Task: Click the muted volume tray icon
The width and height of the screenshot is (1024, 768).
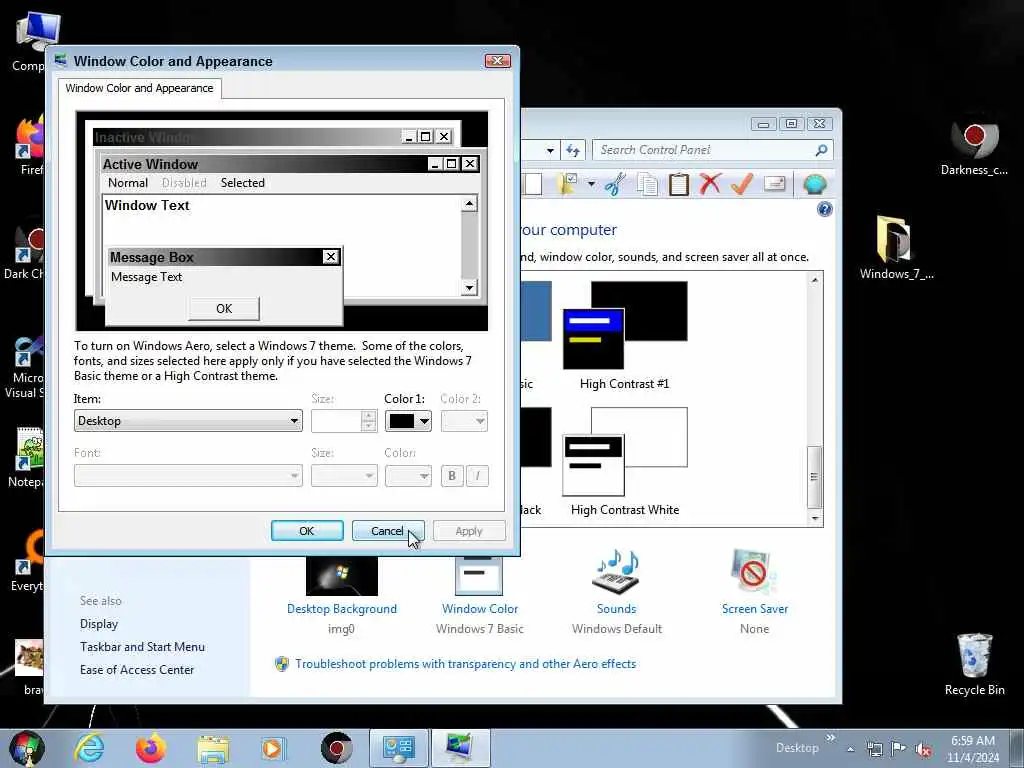Action: 923,749
